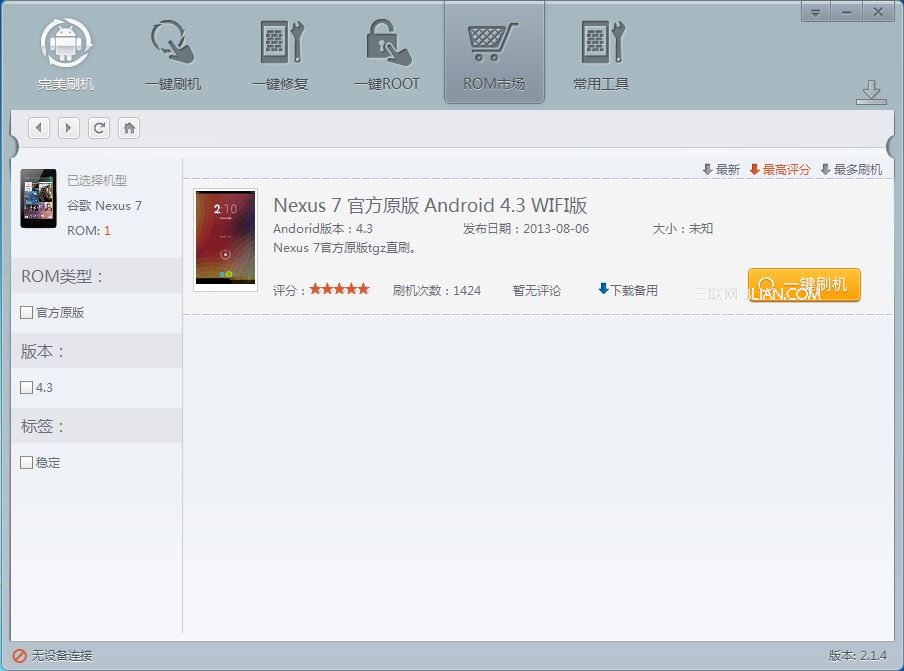904x671 pixels.
Task: Open the 一键修复 repair tool
Action: [280, 54]
